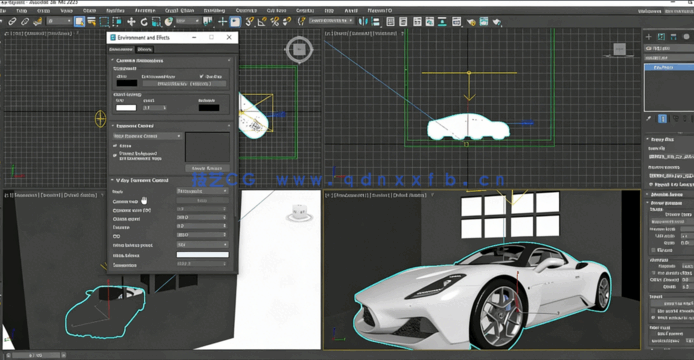Viewport: 694px width, 360px height.
Task: Switch to the Hierarchy command panel tab
Action: click(x=674, y=37)
